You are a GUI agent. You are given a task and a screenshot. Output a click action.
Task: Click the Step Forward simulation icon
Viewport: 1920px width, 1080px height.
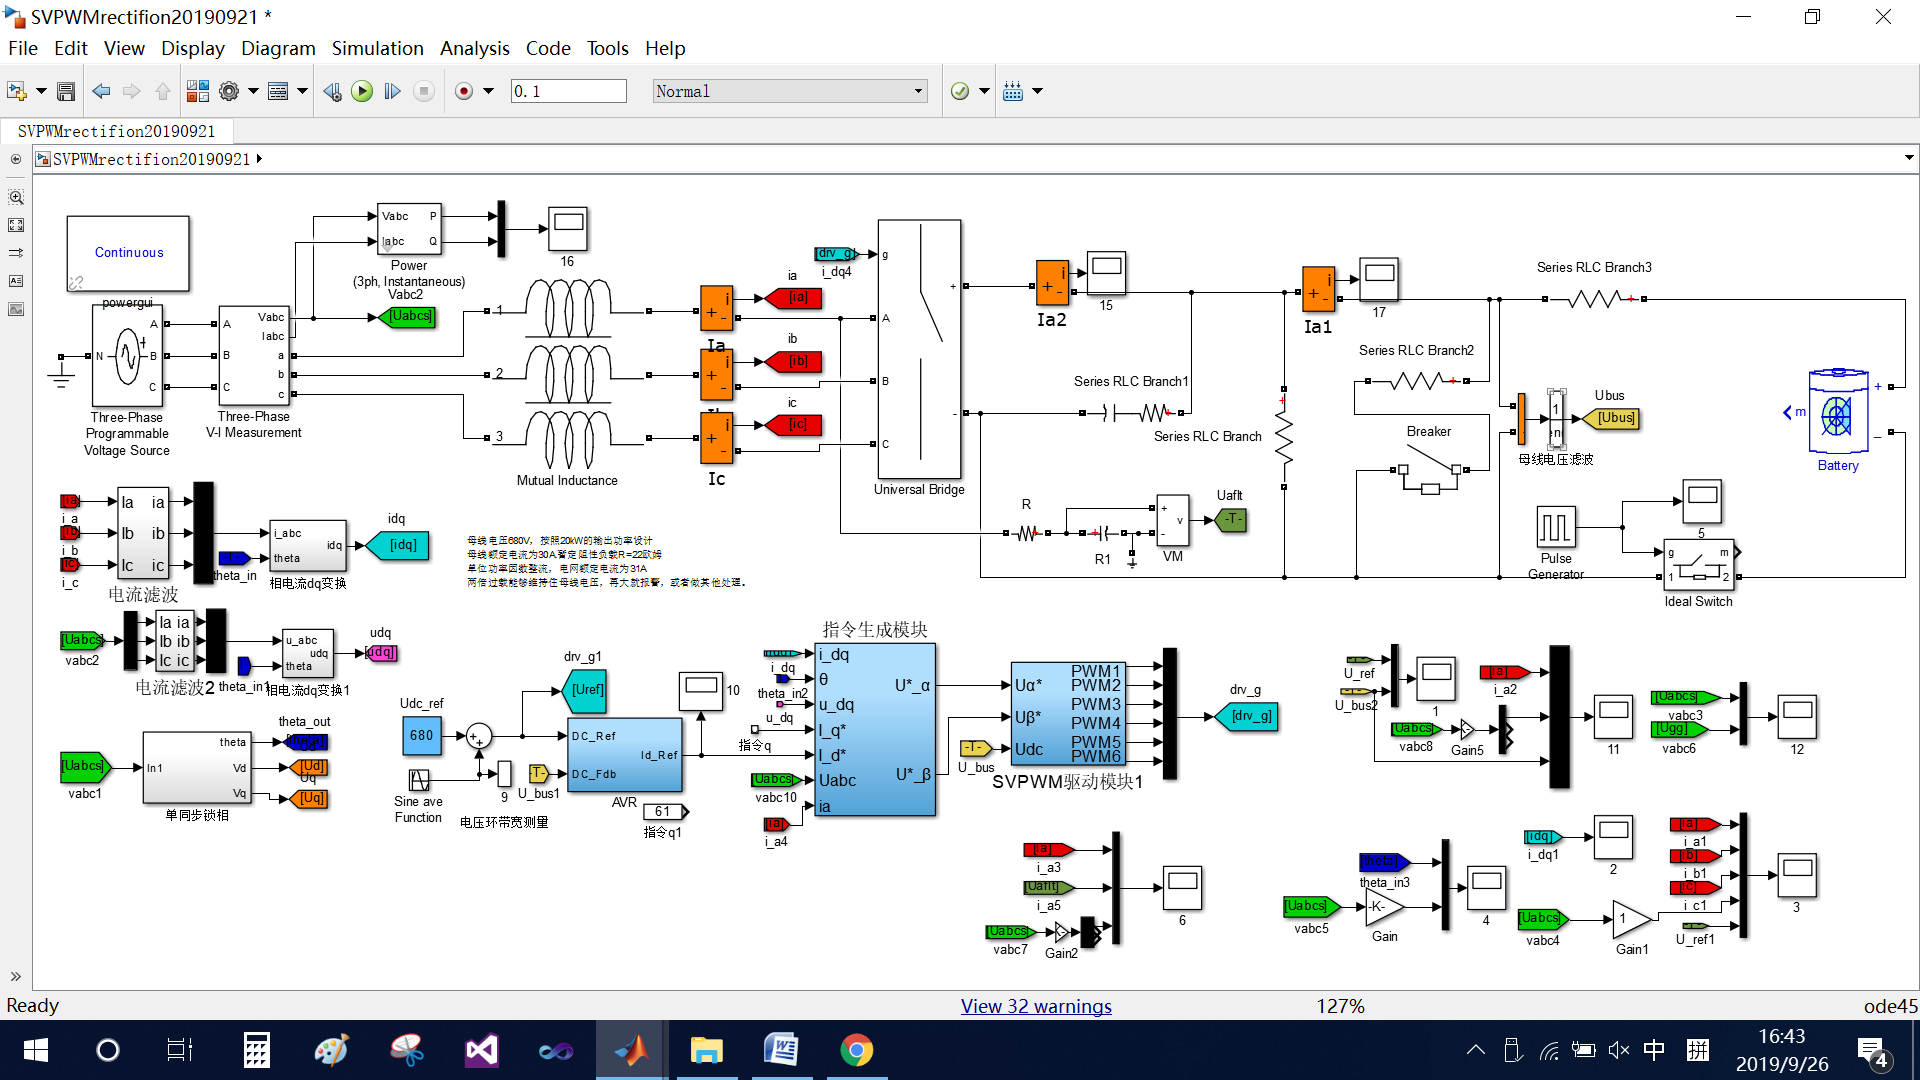(x=393, y=91)
